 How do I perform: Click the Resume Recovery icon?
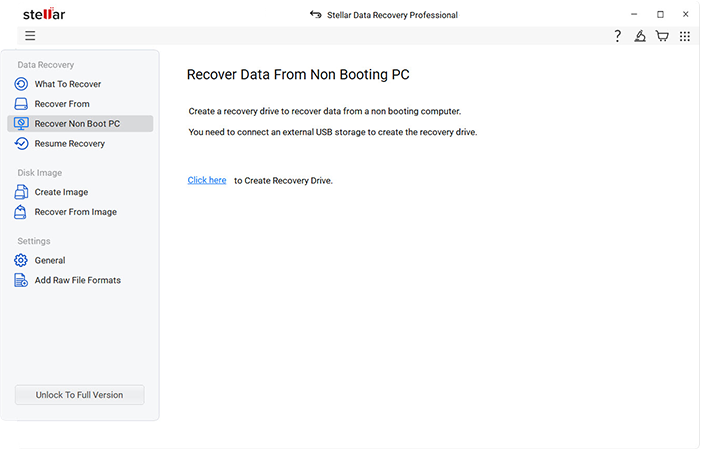tap(21, 144)
